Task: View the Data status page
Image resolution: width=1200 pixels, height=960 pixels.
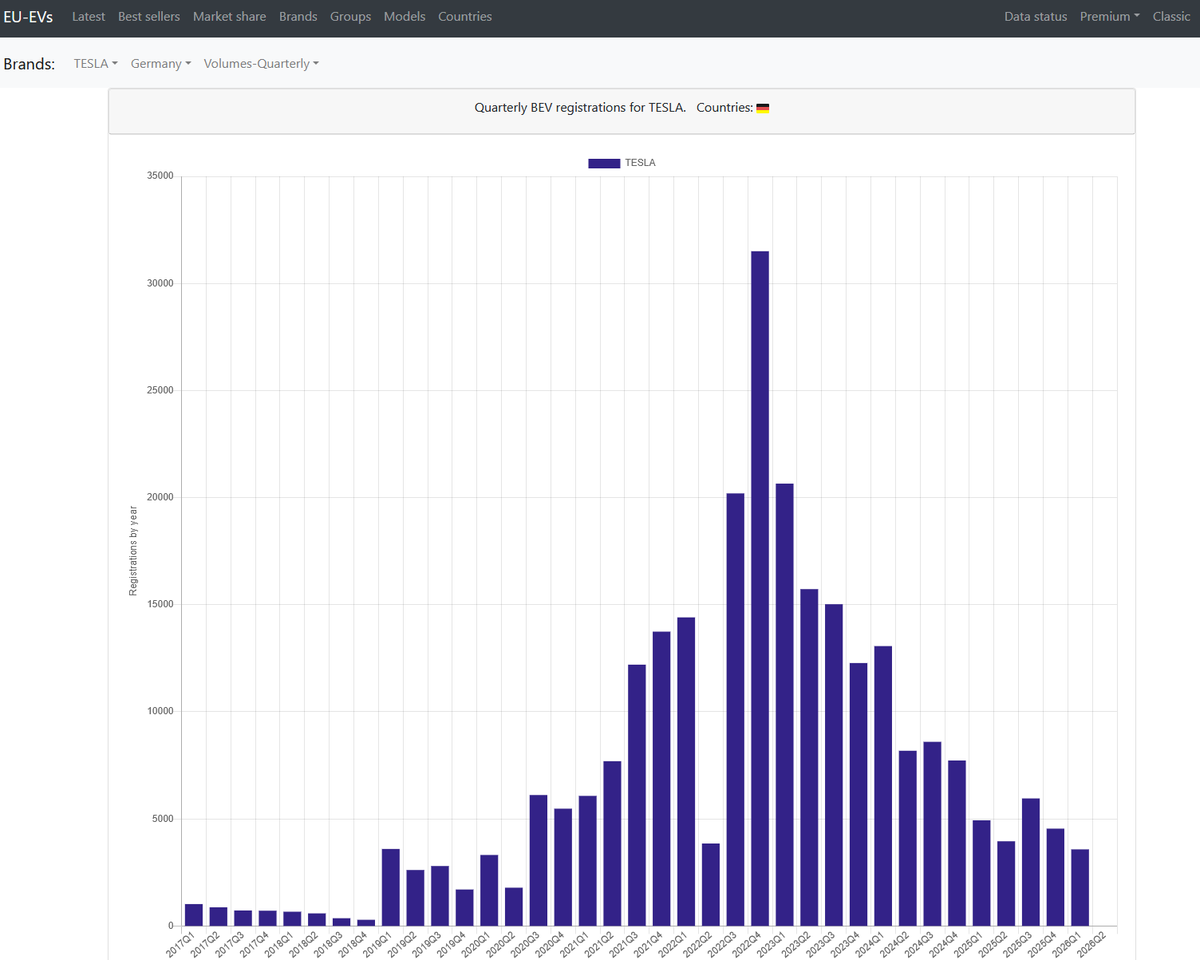Action: [x=1035, y=17]
